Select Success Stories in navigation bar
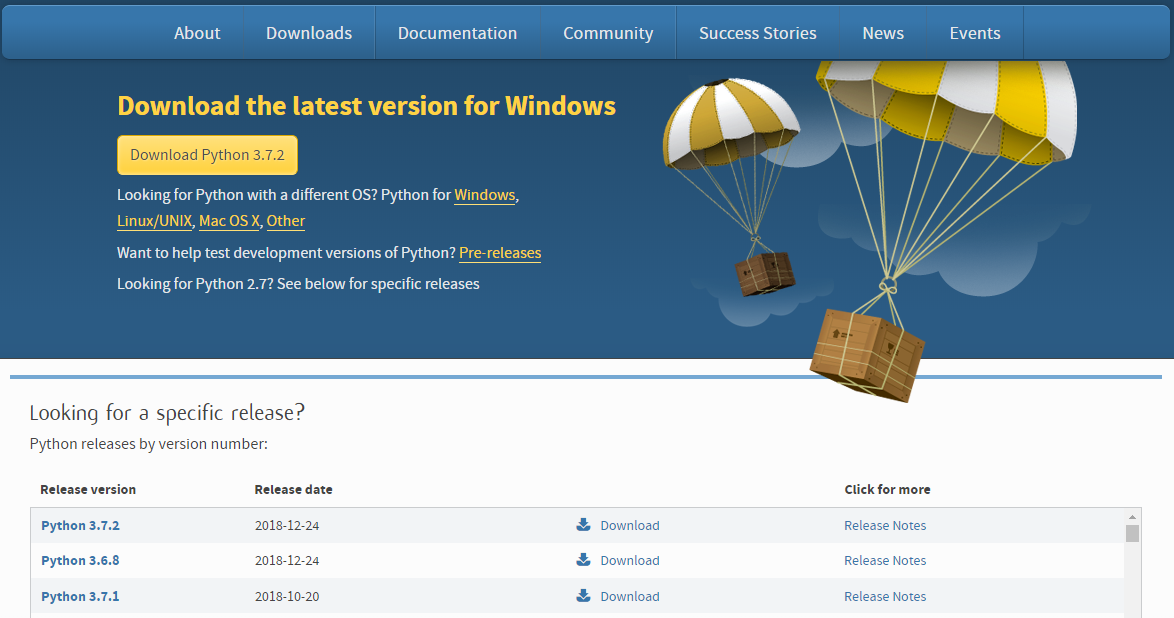The image size is (1174, 618). pos(757,33)
